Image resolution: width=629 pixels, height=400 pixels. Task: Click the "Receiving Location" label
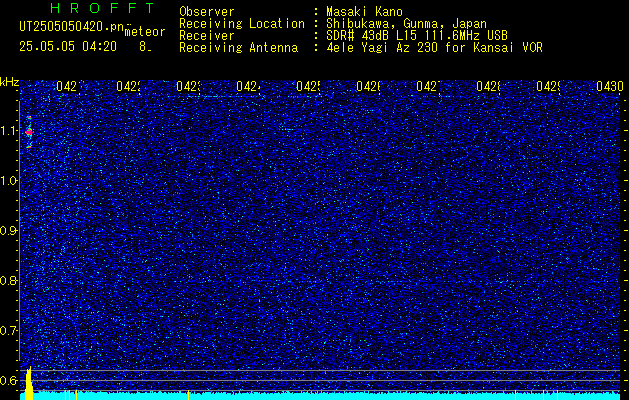coord(242,24)
